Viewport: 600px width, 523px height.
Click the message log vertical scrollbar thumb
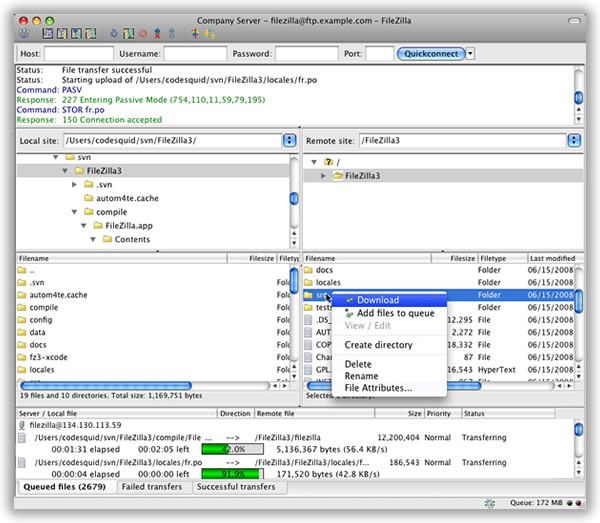click(x=579, y=98)
